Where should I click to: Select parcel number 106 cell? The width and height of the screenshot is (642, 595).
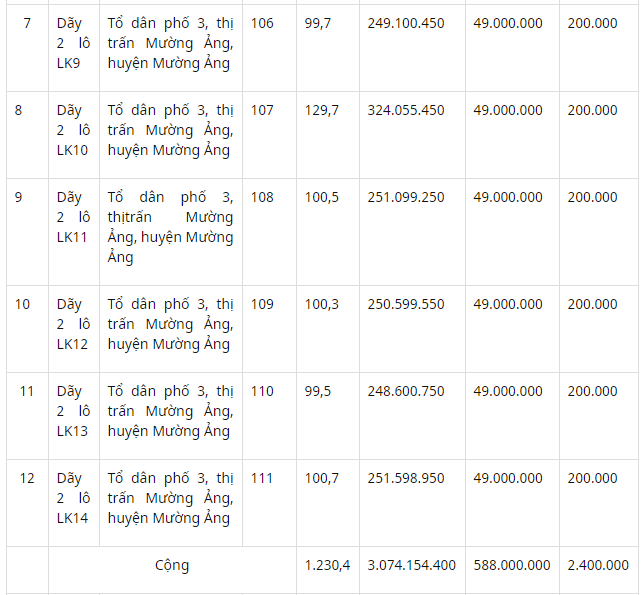click(269, 48)
